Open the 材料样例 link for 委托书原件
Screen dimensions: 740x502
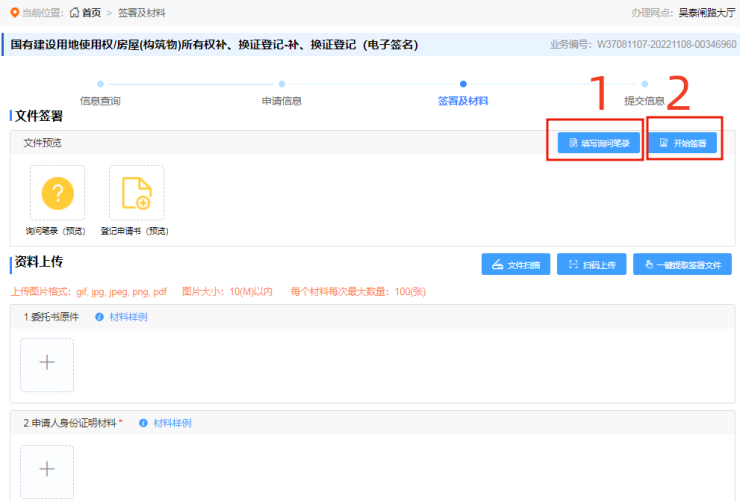(128, 317)
